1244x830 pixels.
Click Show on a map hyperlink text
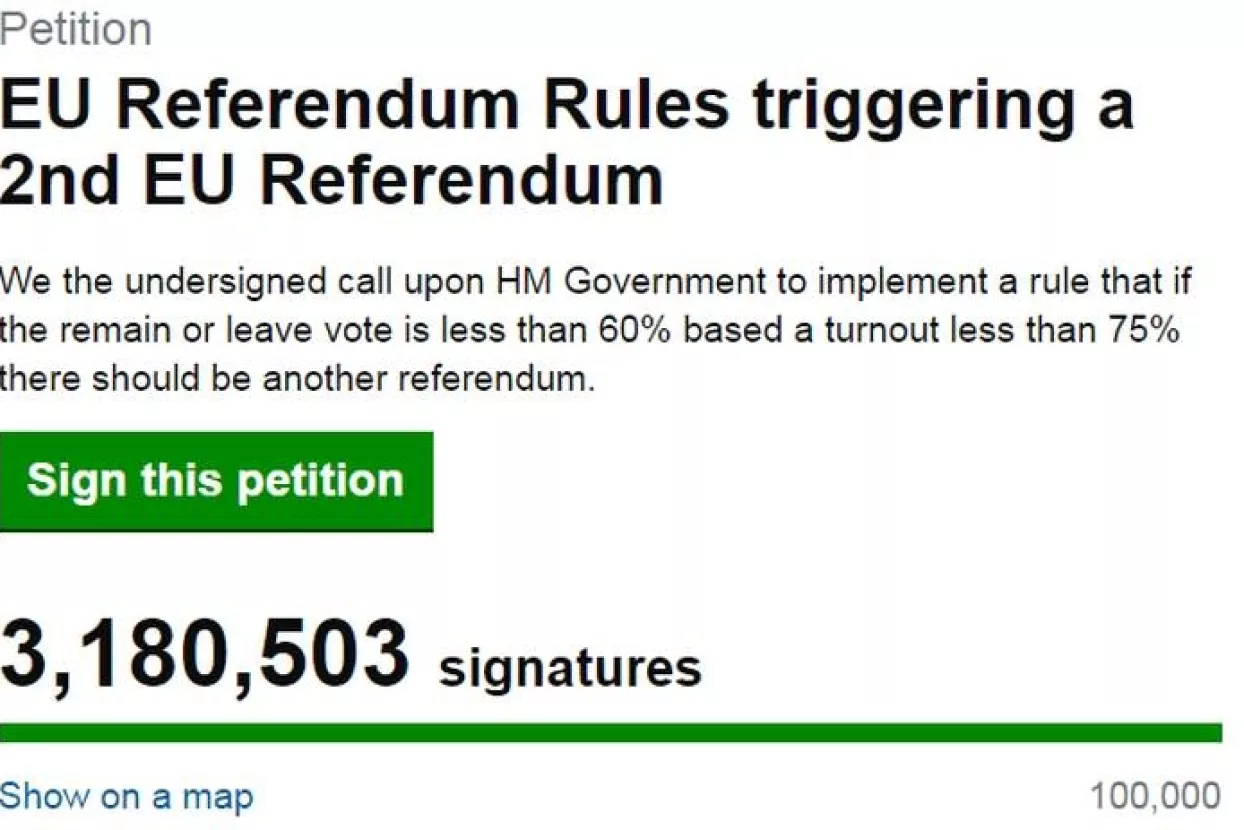click(x=125, y=797)
